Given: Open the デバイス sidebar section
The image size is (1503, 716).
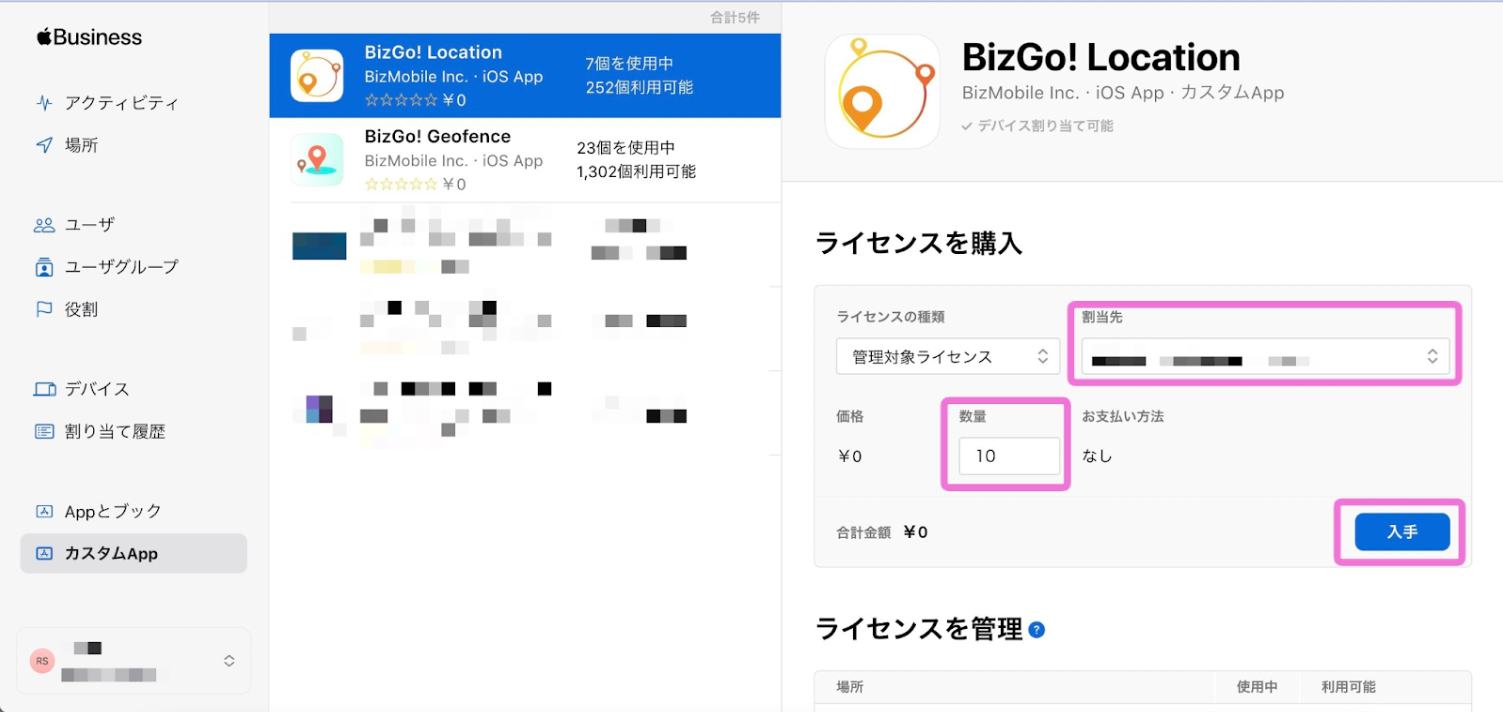Looking at the screenshot, I should tap(97, 389).
